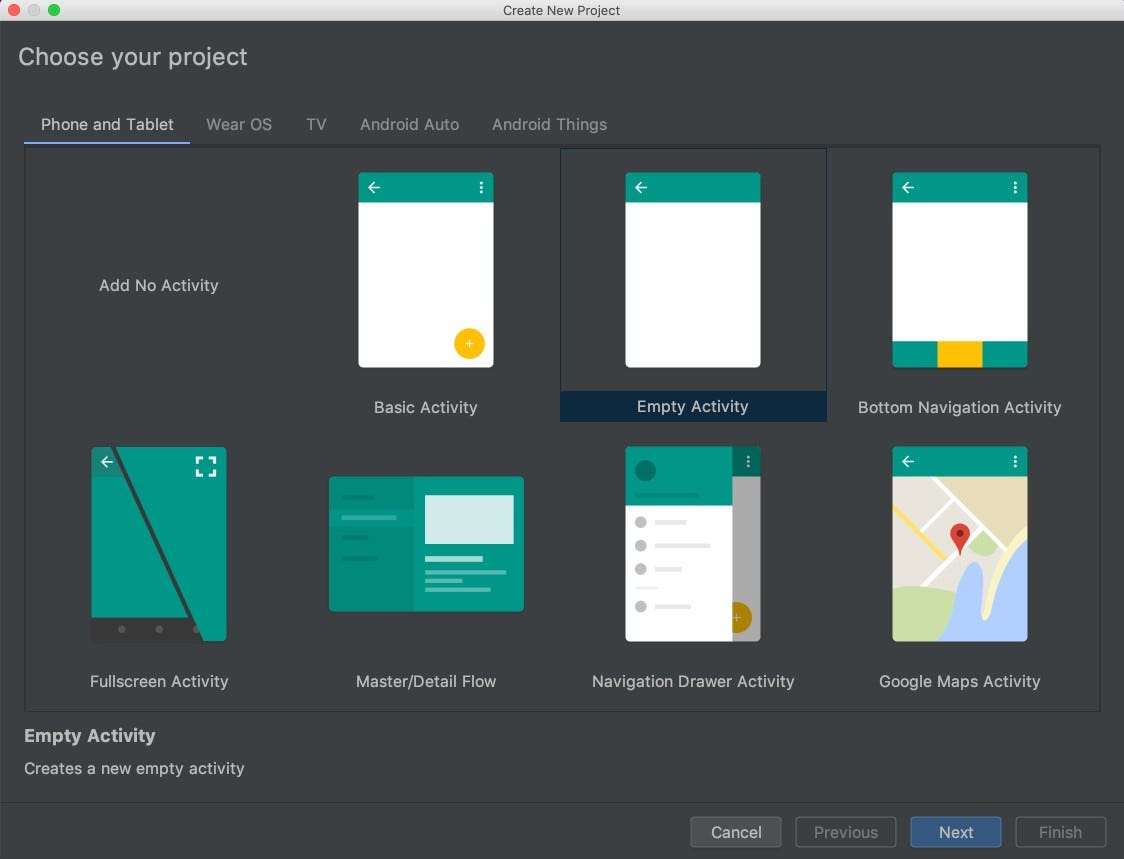Click the green zoom window button
The image size is (1124, 859).
pyautogui.click(x=54, y=10)
